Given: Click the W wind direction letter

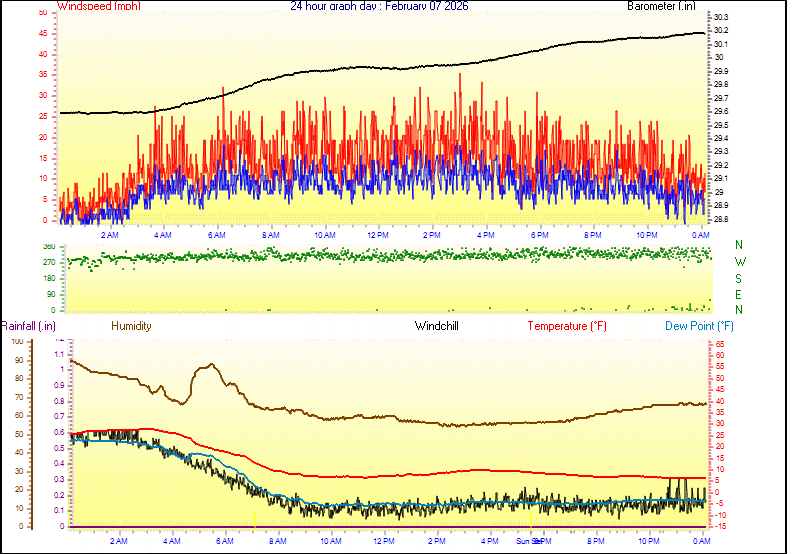Looking at the screenshot, I should pyautogui.click(x=739, y=262).
